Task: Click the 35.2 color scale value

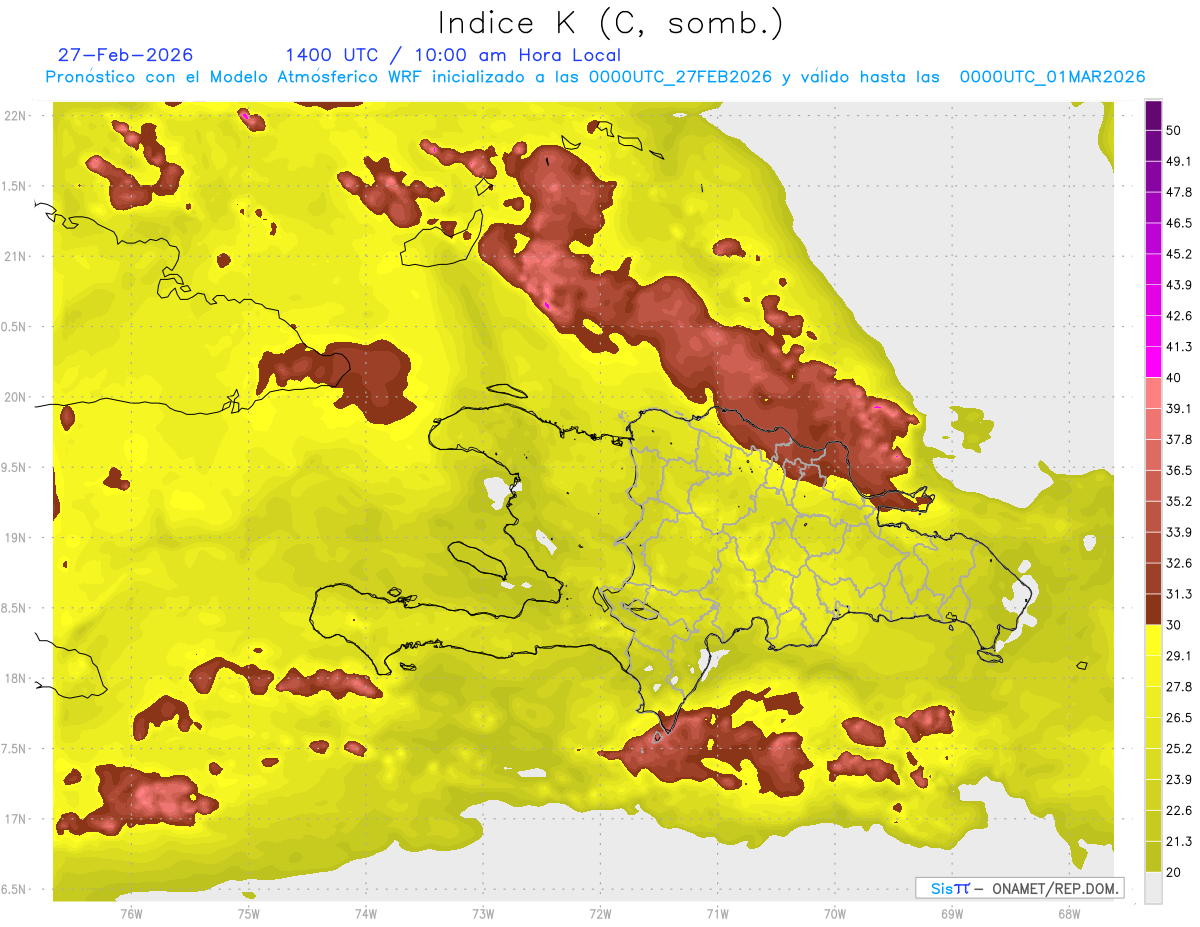Action: [x=1179, y=501]
